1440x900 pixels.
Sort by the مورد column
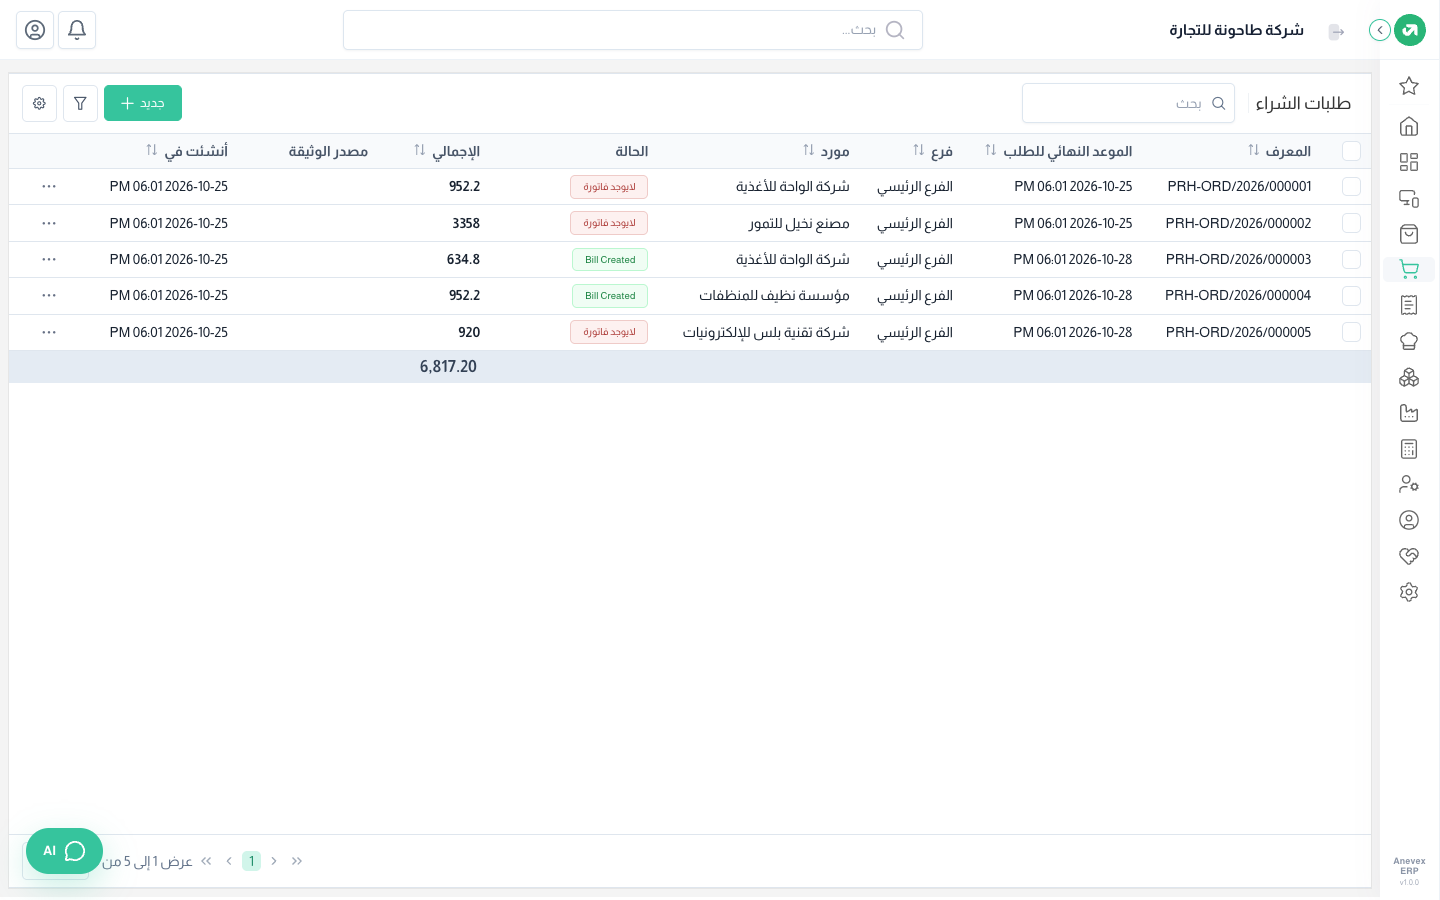click(x=809, y=150)
